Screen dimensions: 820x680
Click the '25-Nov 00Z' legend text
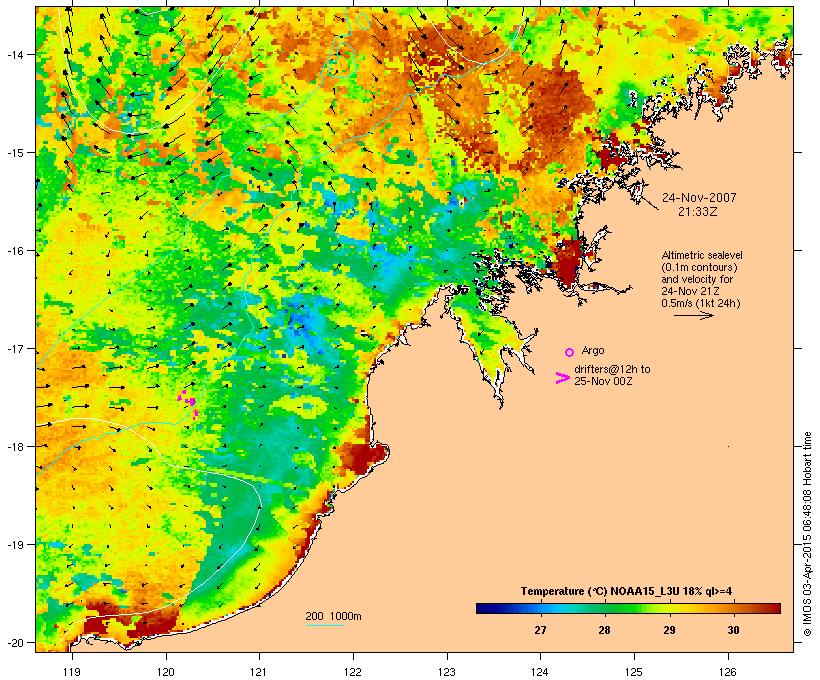point(603,381)
